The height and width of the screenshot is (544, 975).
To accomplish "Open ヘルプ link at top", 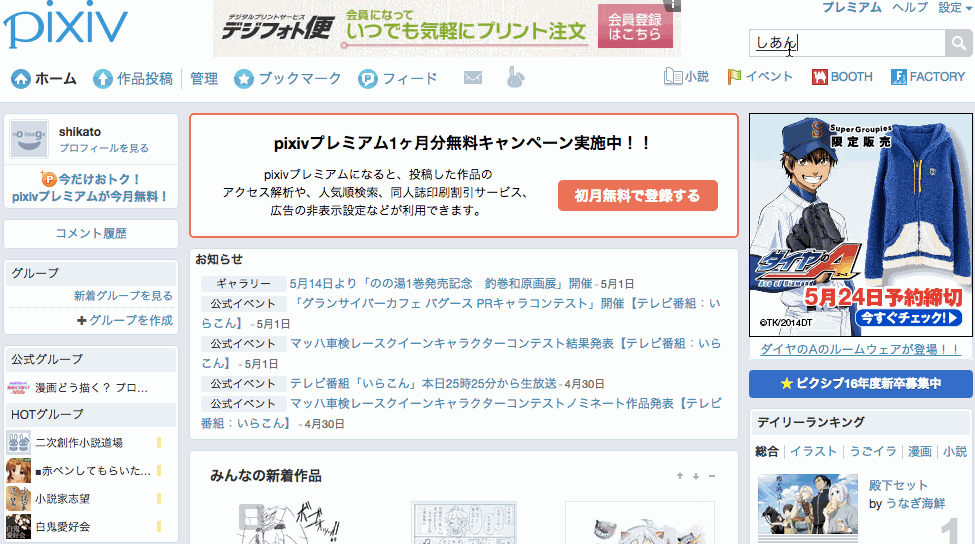I will pyautogui.click(x=910, y=7).
